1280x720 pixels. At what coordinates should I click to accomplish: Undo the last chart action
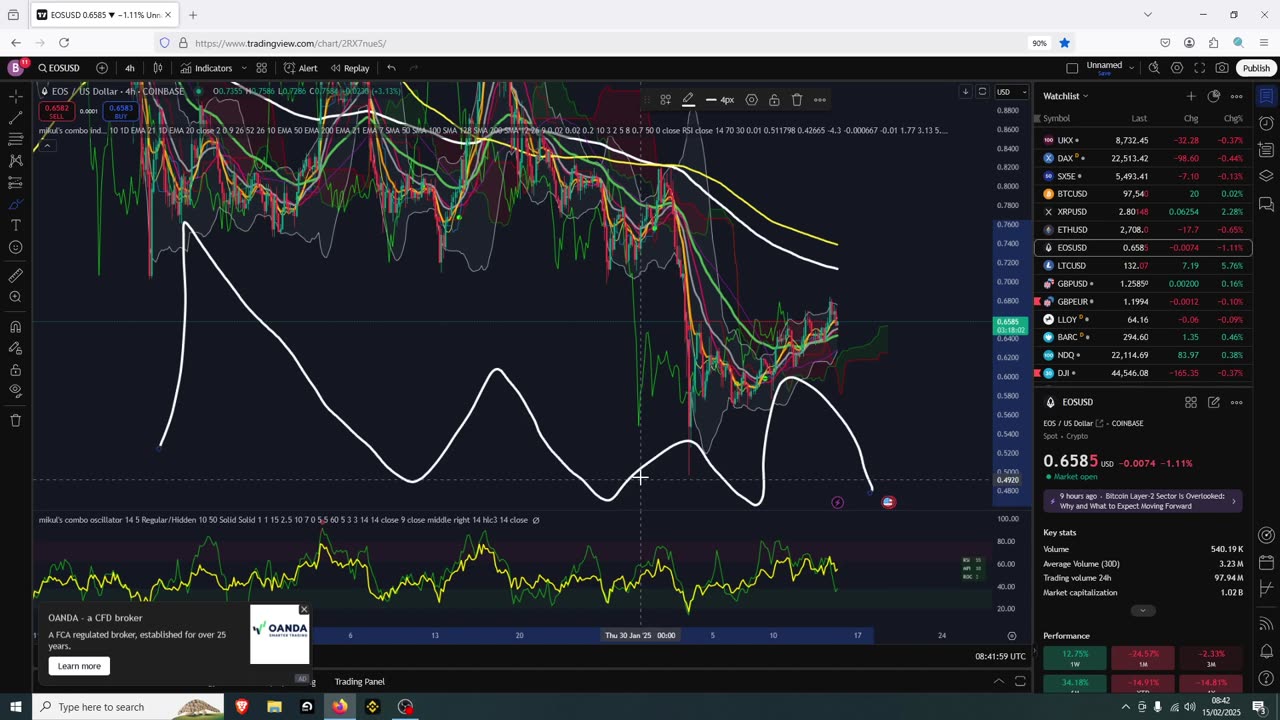pyautogui.click(x=391, y=68)
